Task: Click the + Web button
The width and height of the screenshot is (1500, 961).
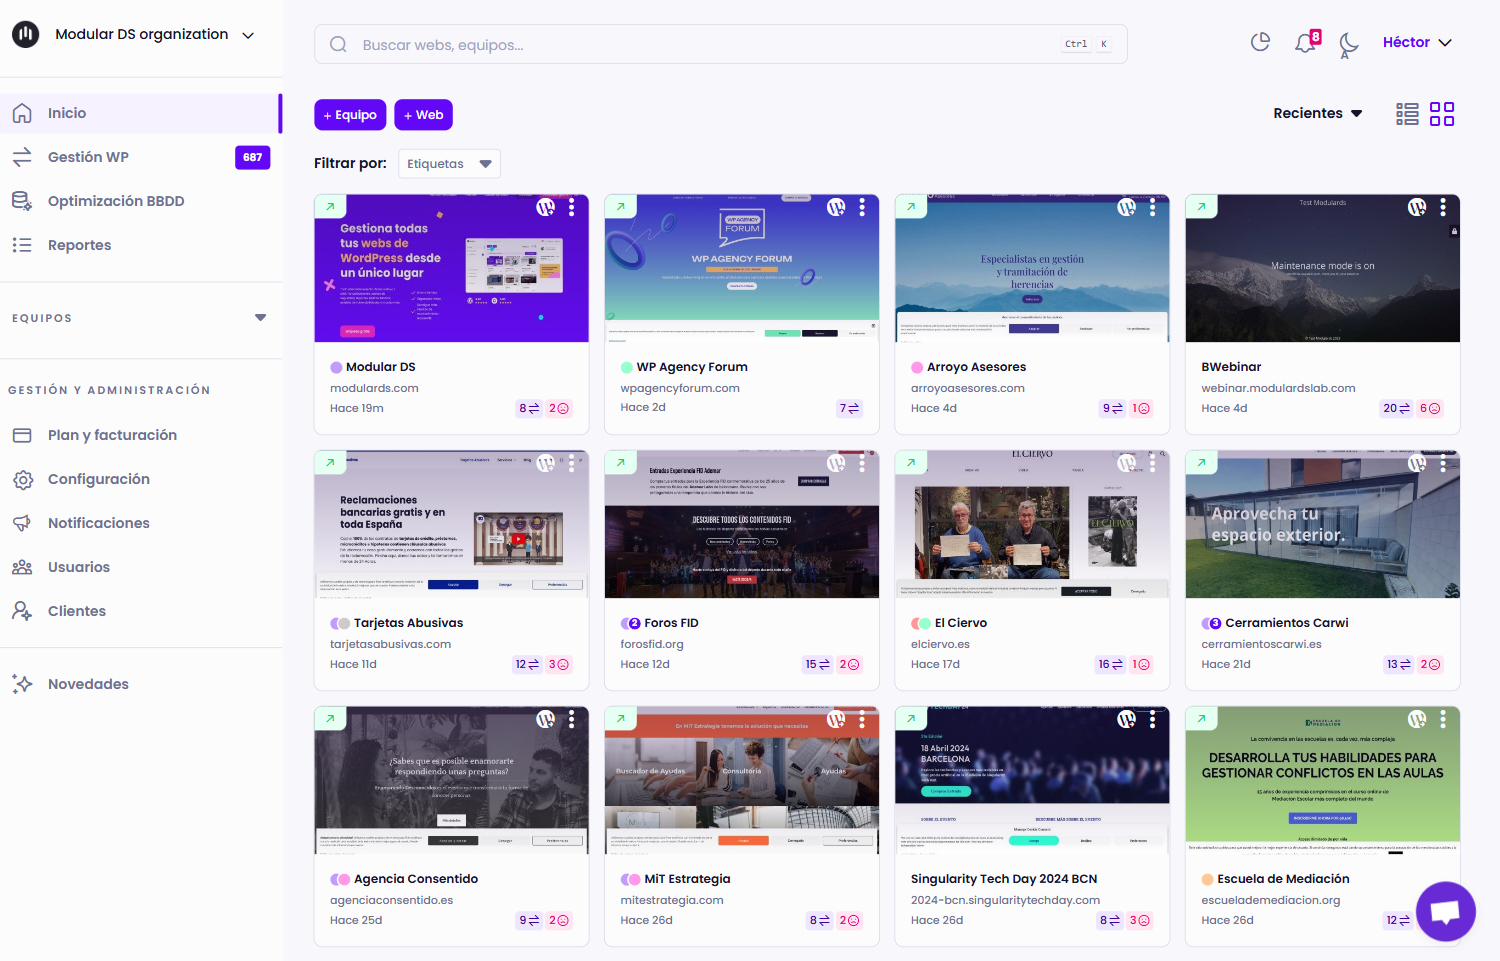Action: tap(423, 115)
